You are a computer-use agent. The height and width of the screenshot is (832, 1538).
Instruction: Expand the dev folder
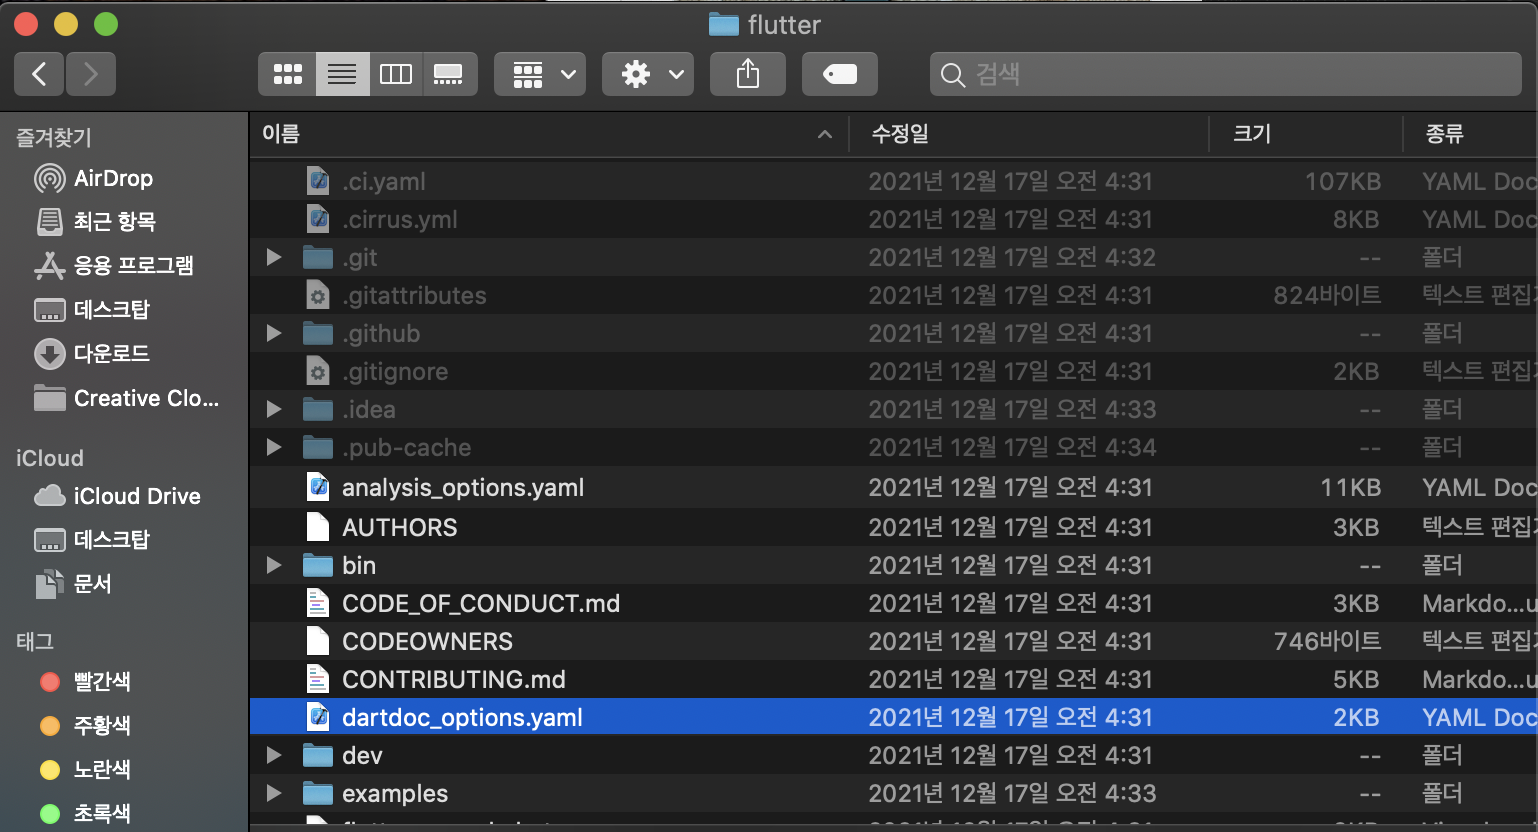tap(273, 755)
